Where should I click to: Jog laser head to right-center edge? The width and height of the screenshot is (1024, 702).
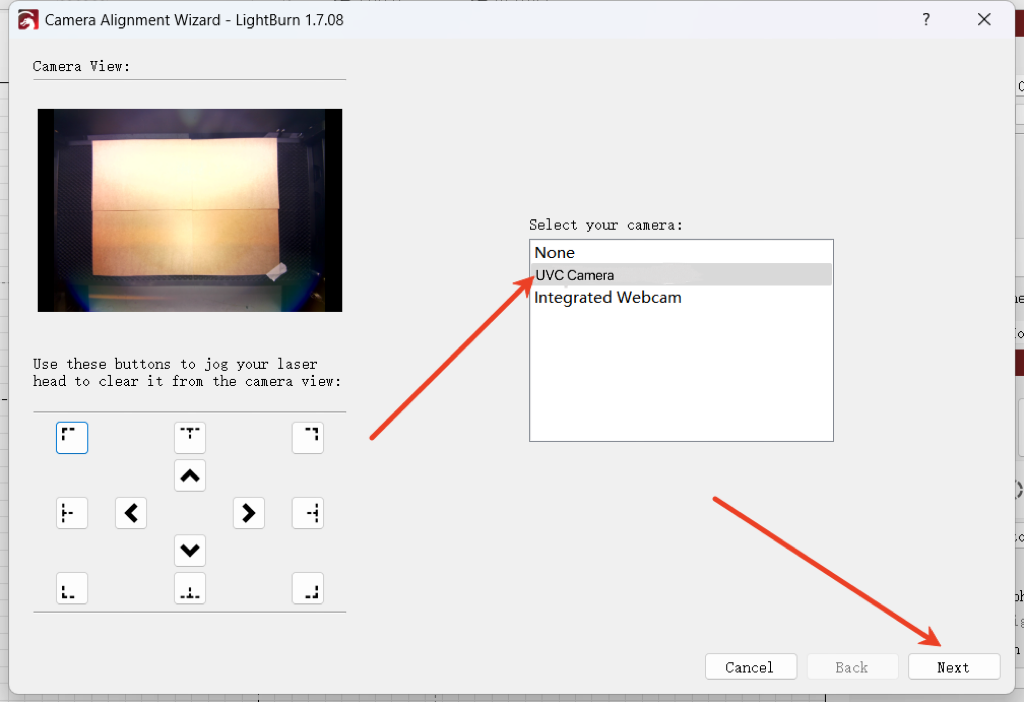pos(308,513)
